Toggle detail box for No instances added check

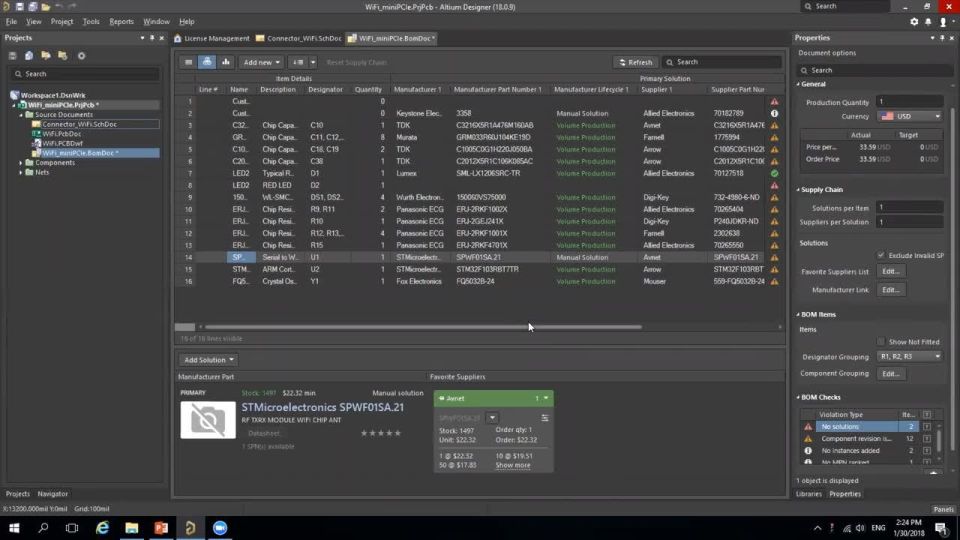pos(927,451)
